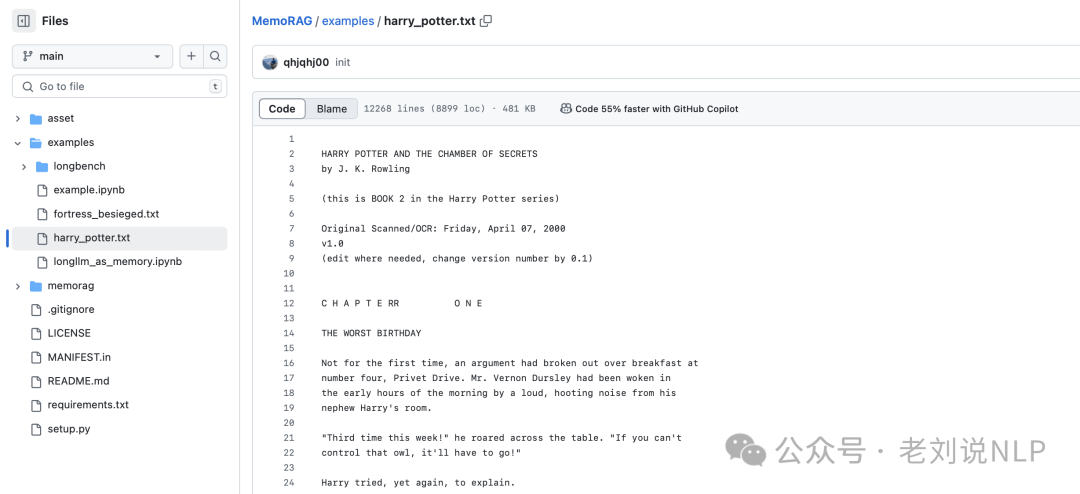Open the LICENSE file
The image size is (1080, 494).
click(69, 333)
